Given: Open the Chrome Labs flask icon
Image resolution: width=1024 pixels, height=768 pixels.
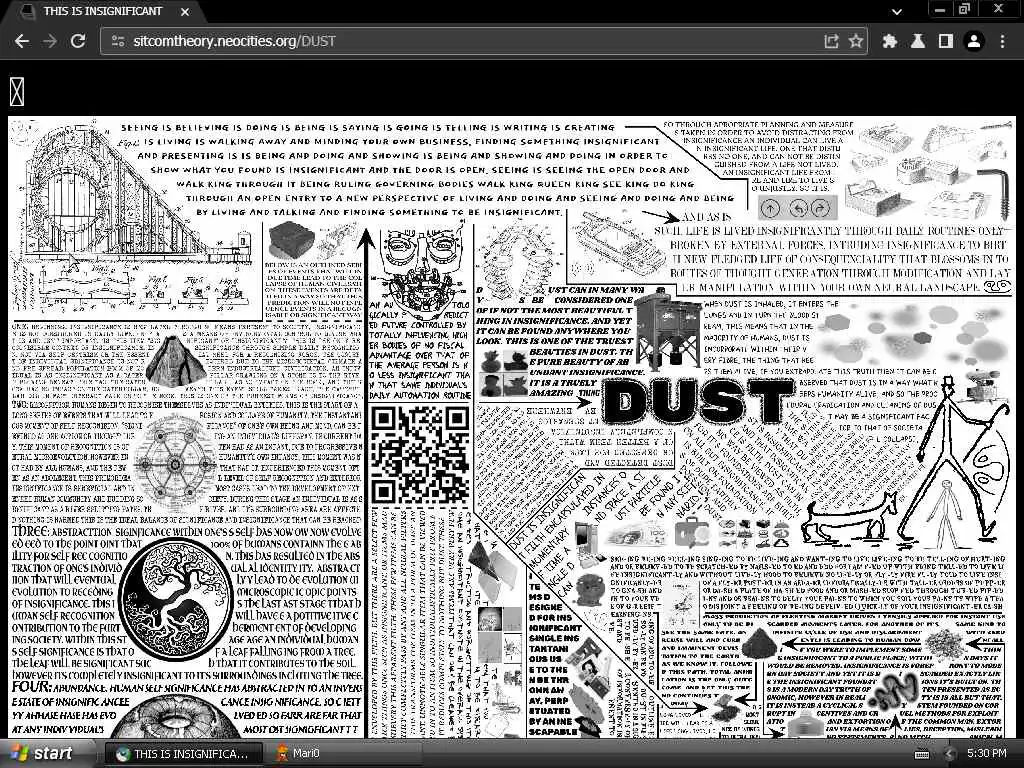Looking at the screenshot, I should (918, 41).
